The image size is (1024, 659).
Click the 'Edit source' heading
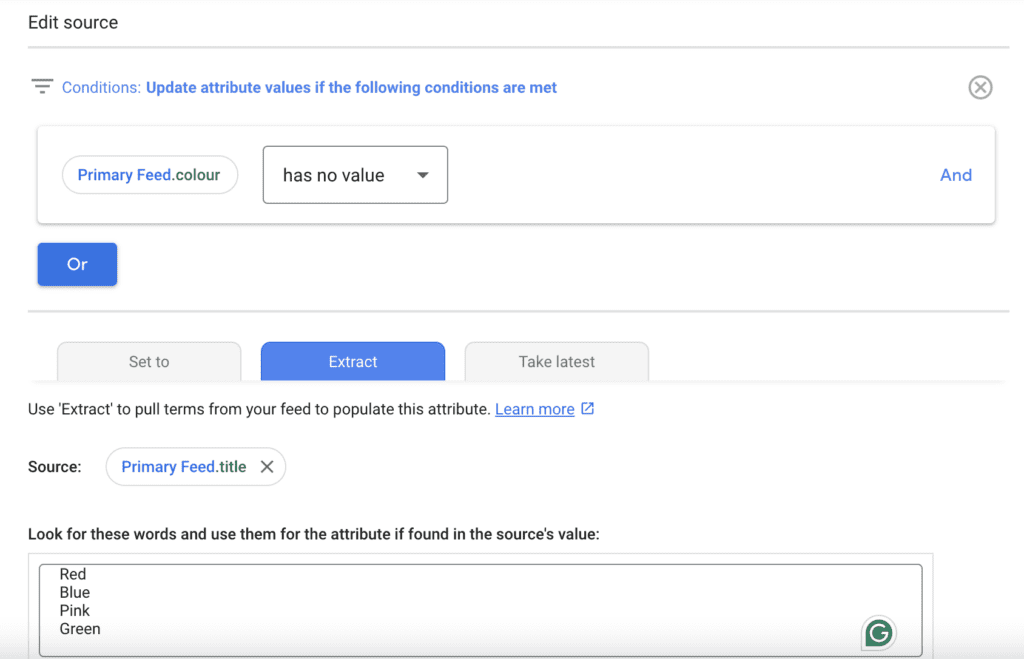pyautogui.click(x=73, y=21)
